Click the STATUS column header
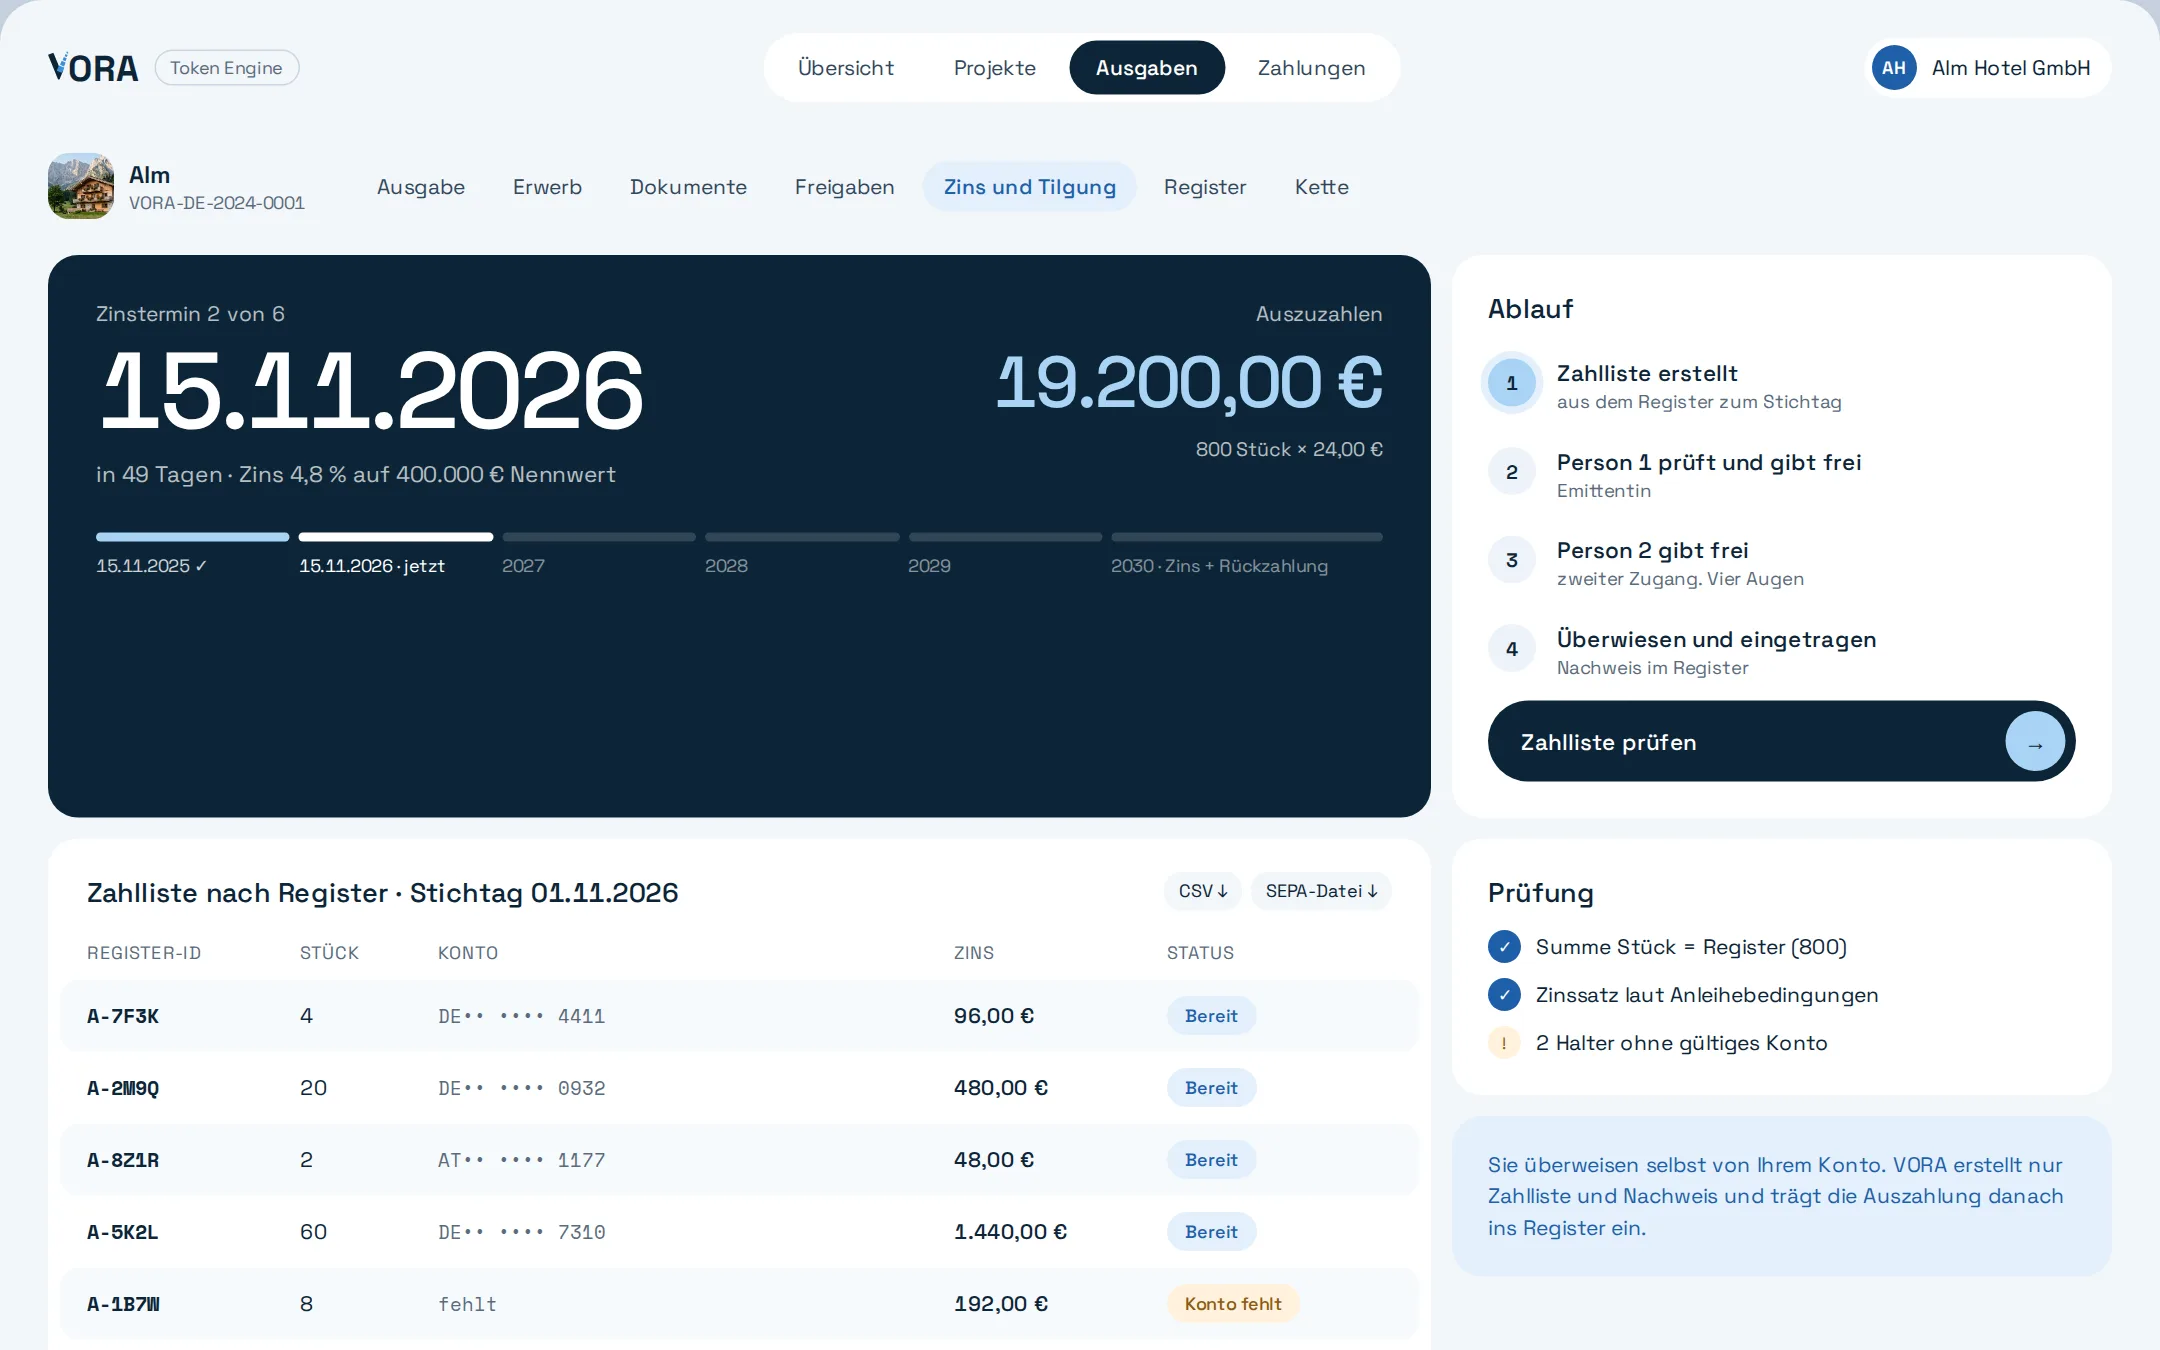Viewport: 2160px width, 1350px height. 1200,953
